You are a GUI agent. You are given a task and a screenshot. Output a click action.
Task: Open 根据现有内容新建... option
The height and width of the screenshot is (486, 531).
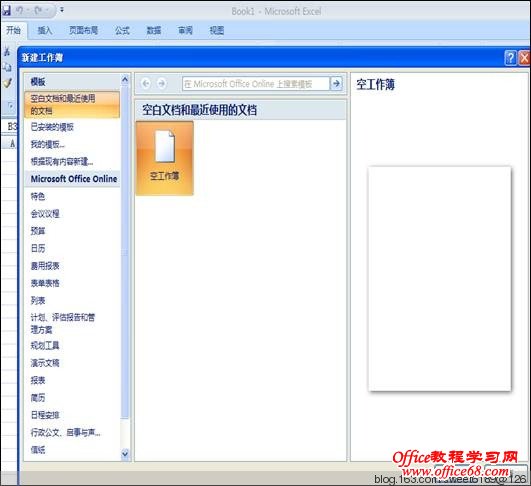pyautogui.click(x=62, y=162)
